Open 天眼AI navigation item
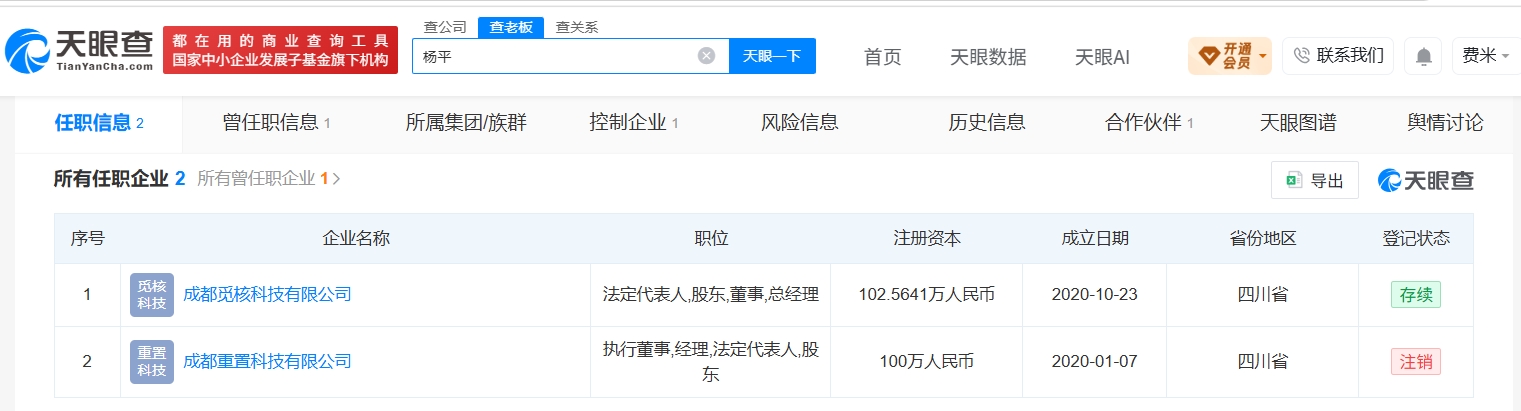The image size is (1521, 411). (1102, 57)
